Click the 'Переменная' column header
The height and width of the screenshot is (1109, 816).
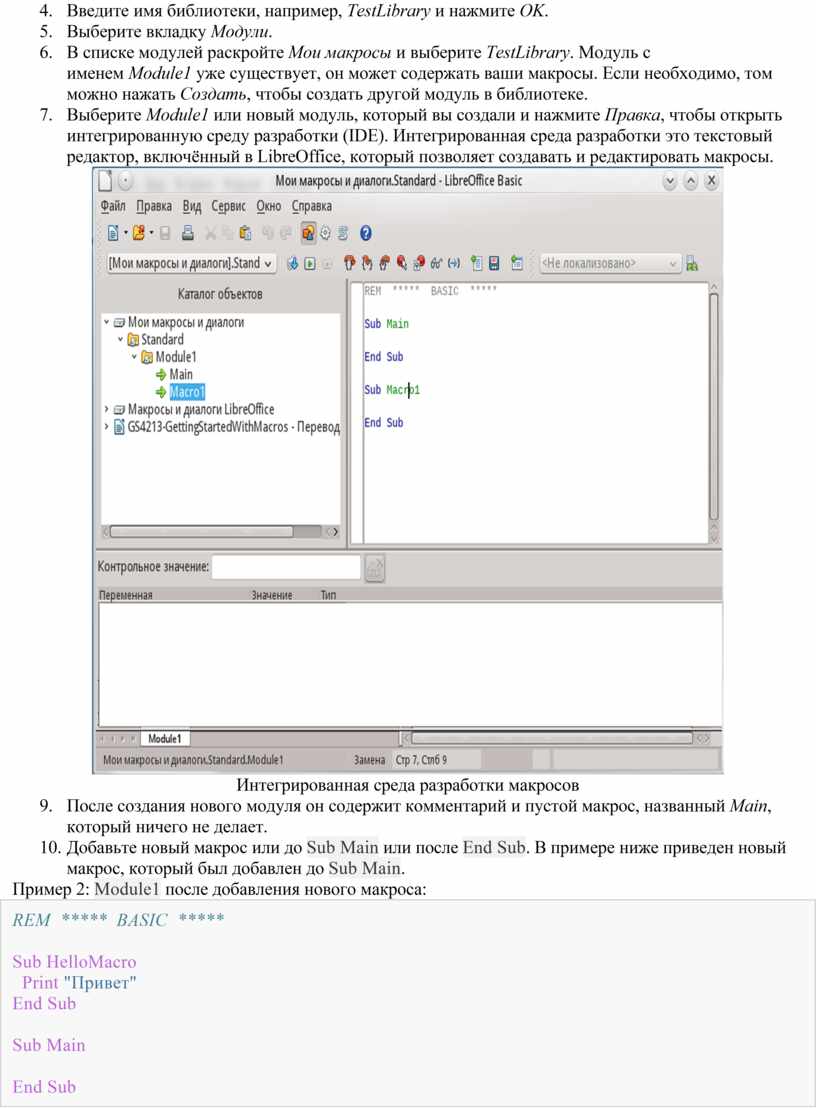pyautogui.click(x=126, y=596)
